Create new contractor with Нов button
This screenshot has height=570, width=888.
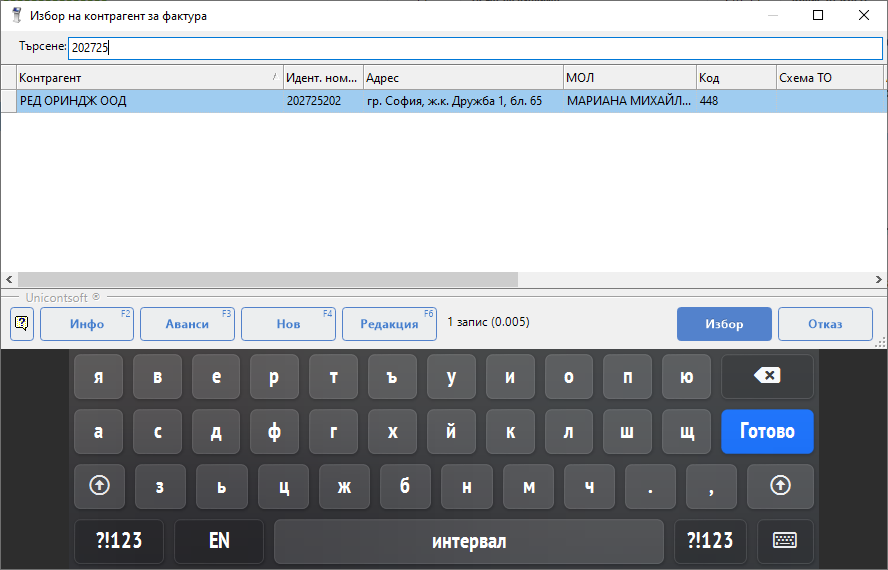coord(288,324)
